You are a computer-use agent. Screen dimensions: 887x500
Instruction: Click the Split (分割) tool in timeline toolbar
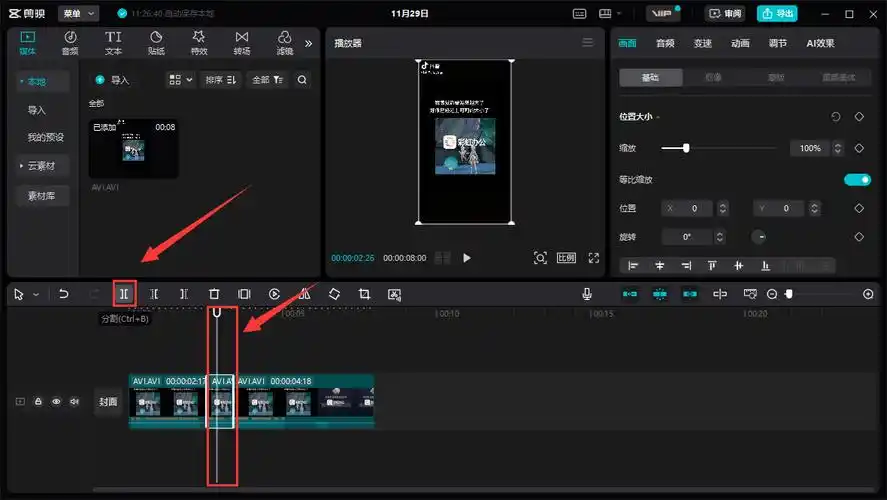[x=124, y=294]
